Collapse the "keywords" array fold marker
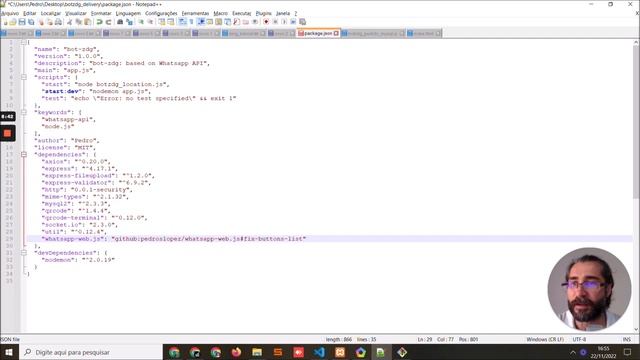This screenshot has width=640, height=360. pos(24,112)
